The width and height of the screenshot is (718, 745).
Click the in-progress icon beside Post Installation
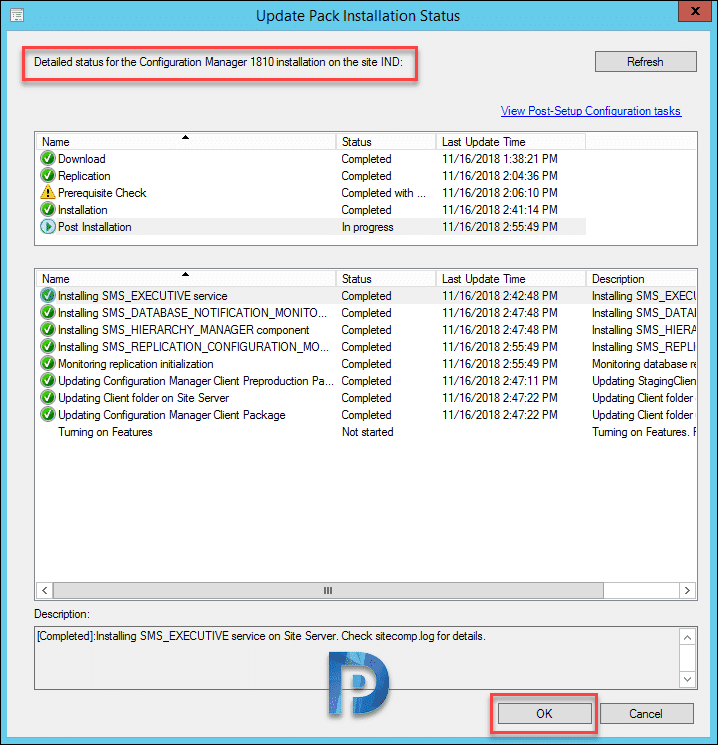click(x=48, y=227)
